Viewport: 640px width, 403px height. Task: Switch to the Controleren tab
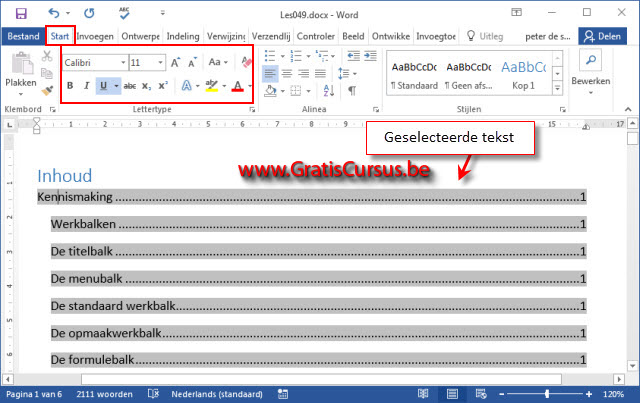pos(316,36)
